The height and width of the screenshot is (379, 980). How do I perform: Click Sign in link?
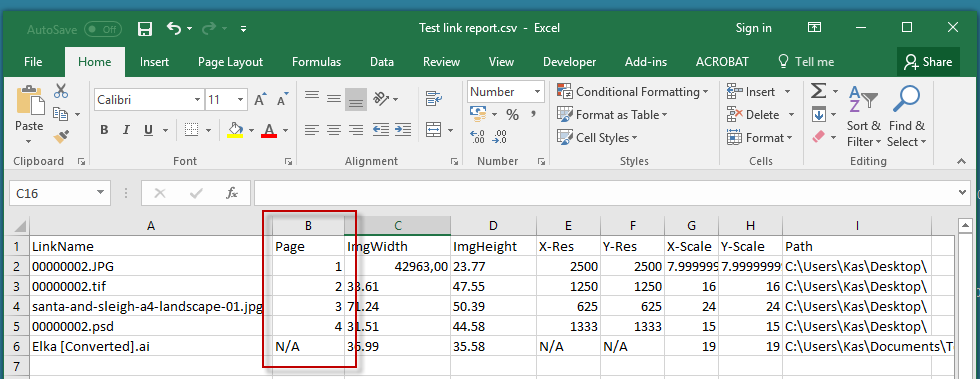754,28
